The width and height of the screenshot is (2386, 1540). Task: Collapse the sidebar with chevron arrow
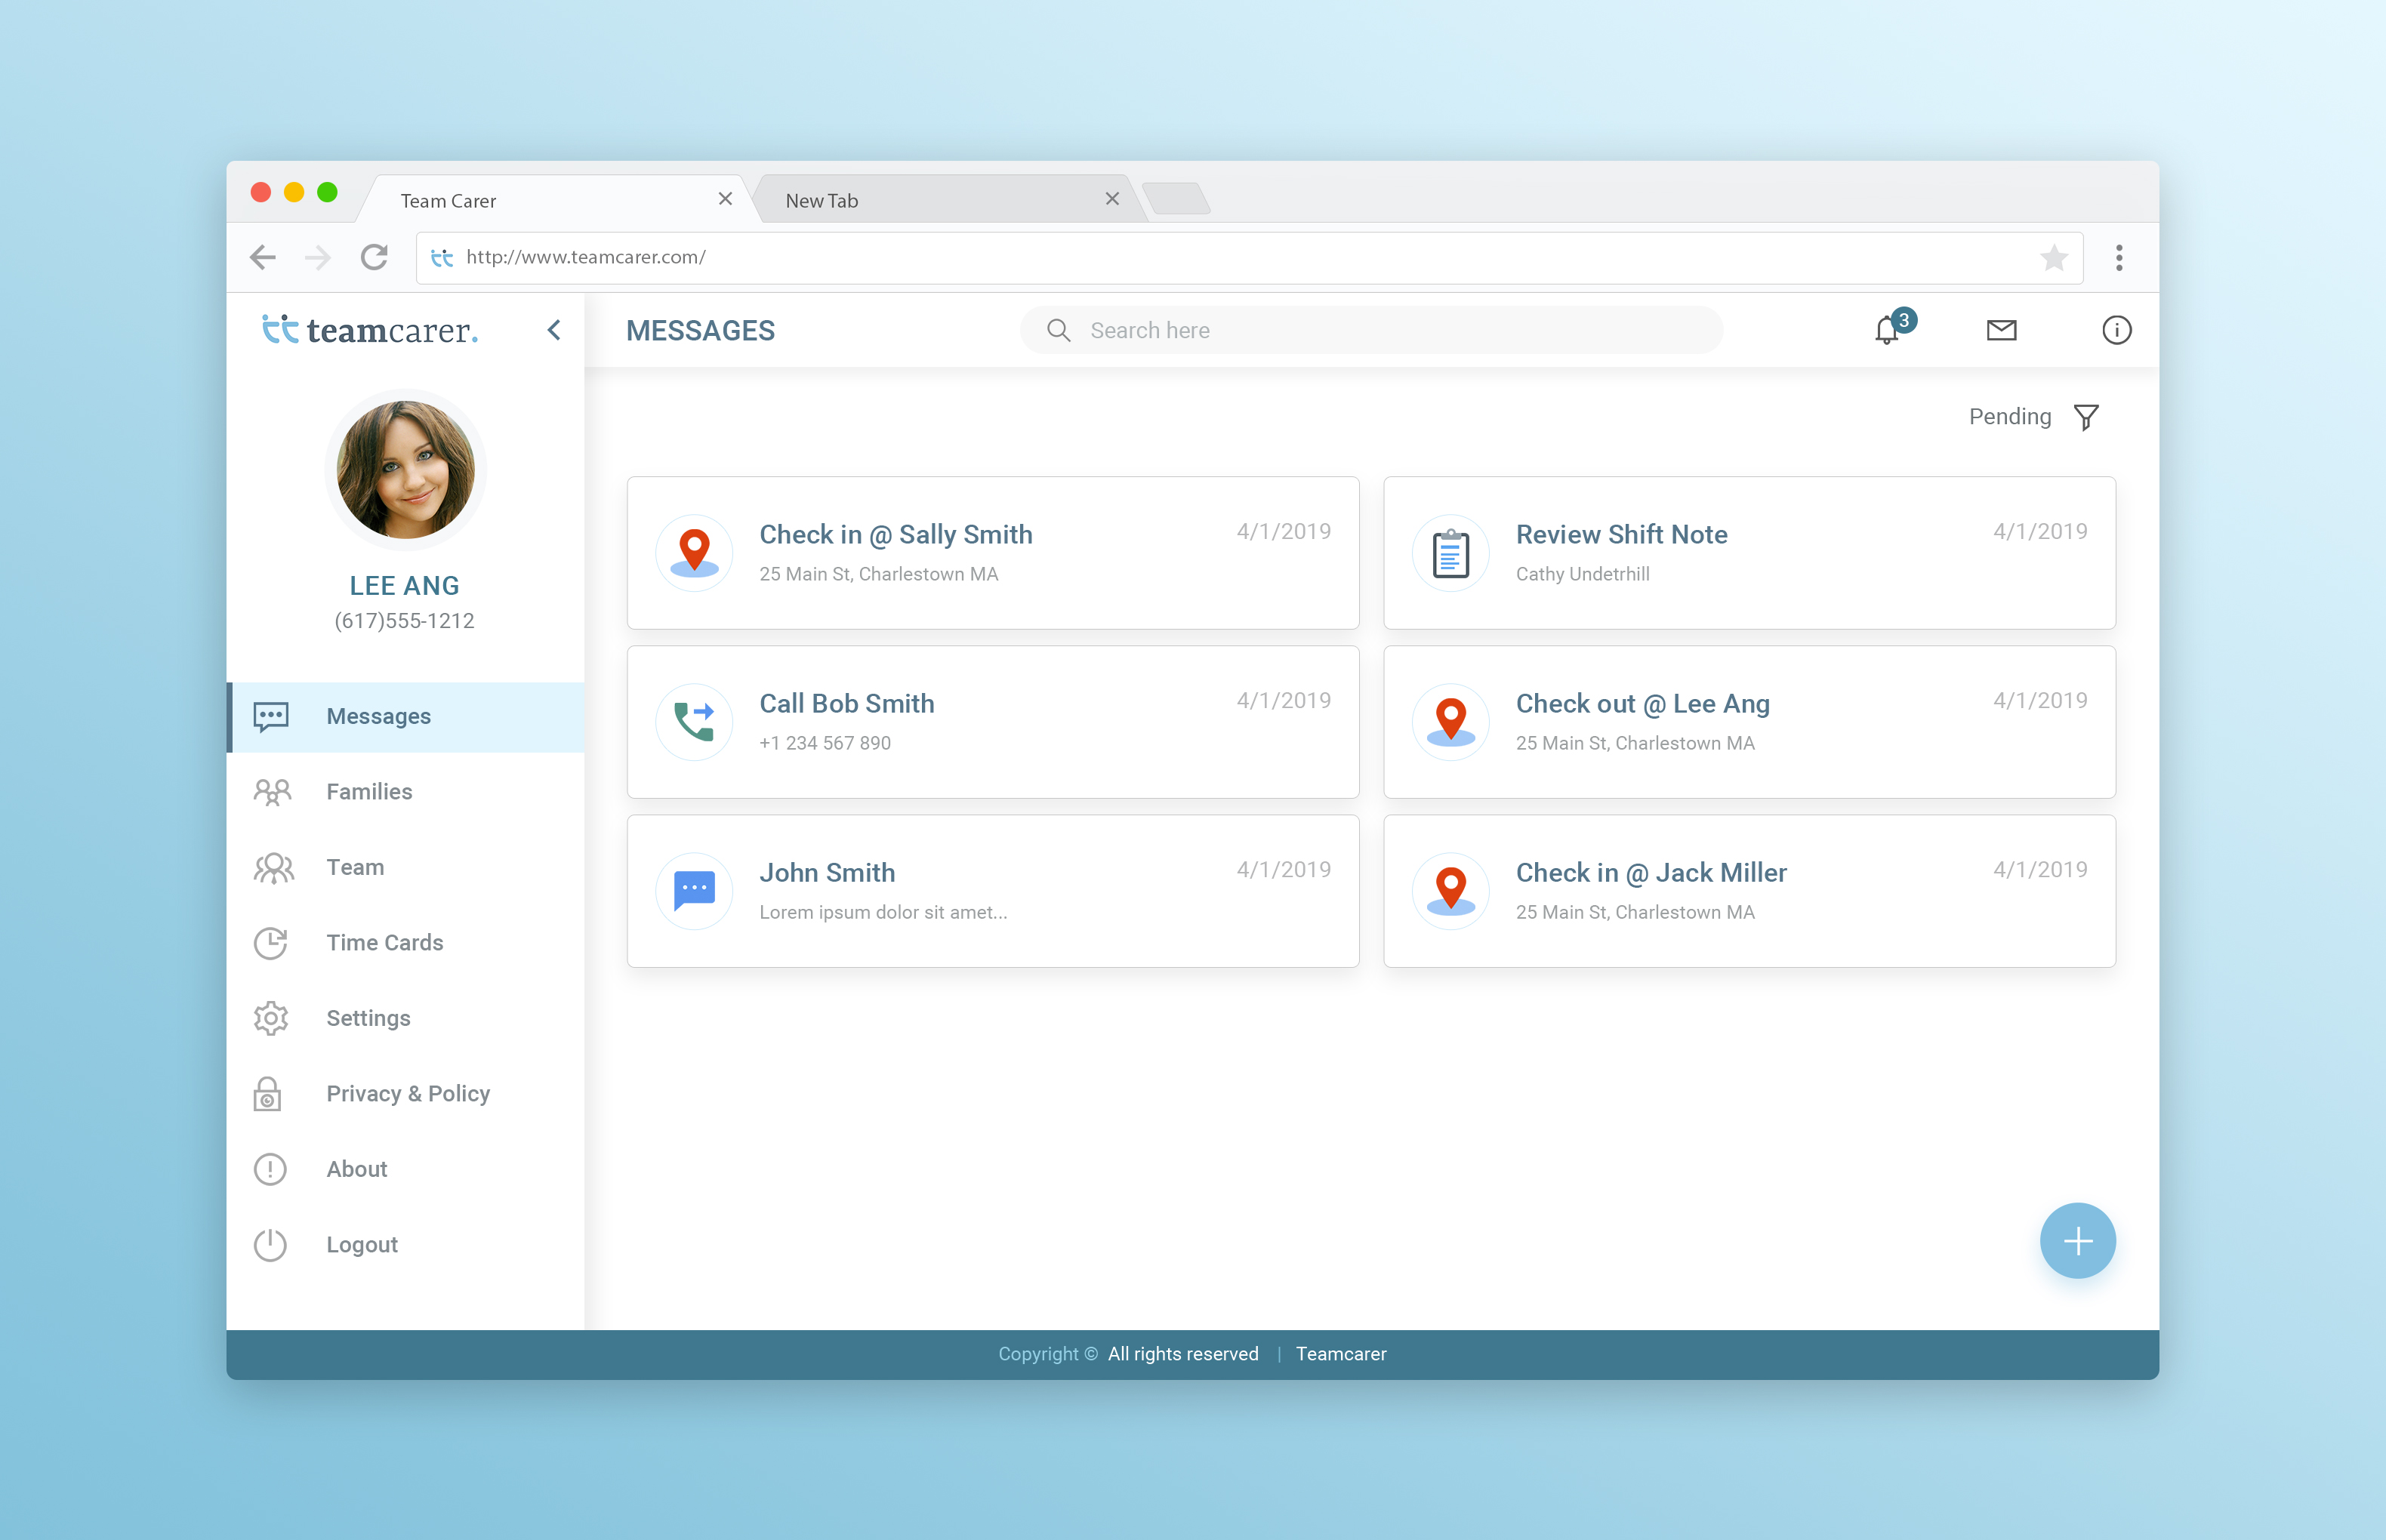click(x=554, y=330)
